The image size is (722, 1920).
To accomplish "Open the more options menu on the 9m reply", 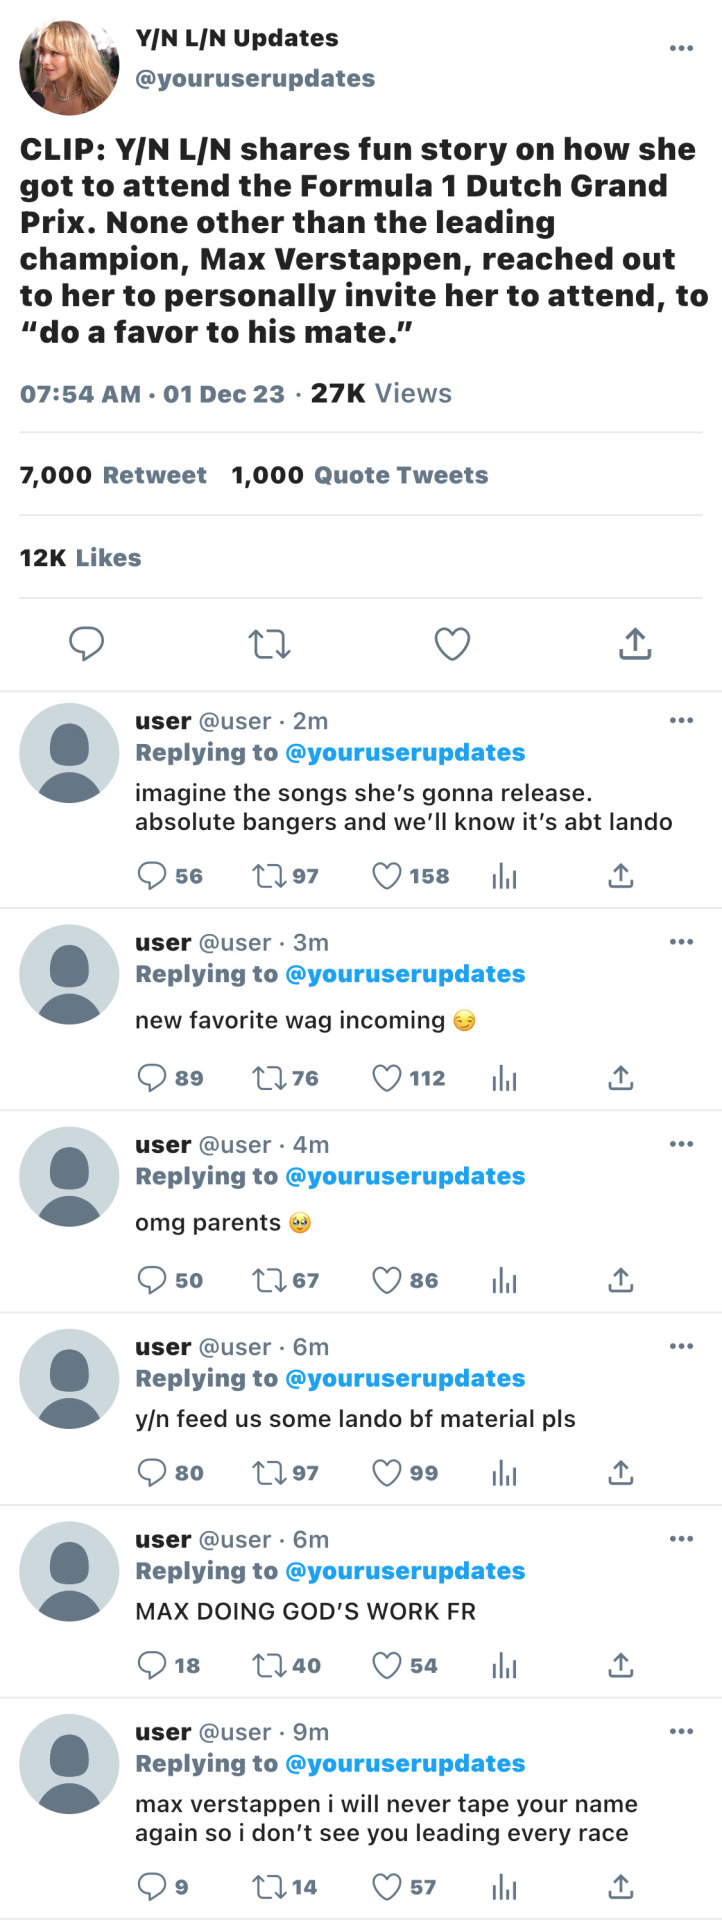I will pos(681,1731).
